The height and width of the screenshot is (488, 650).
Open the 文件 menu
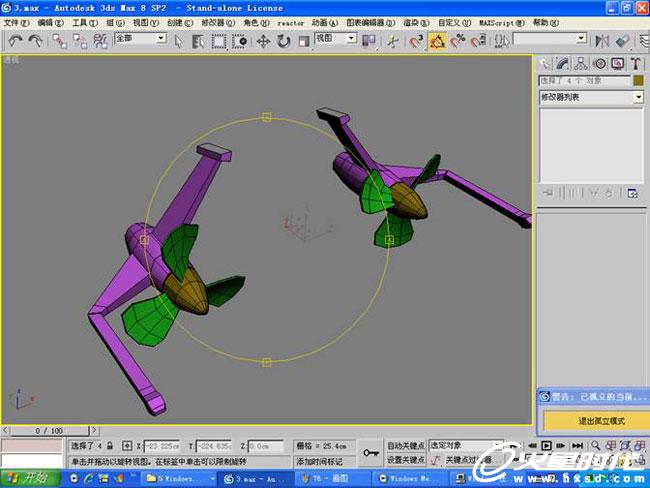[x=16, y=22]
